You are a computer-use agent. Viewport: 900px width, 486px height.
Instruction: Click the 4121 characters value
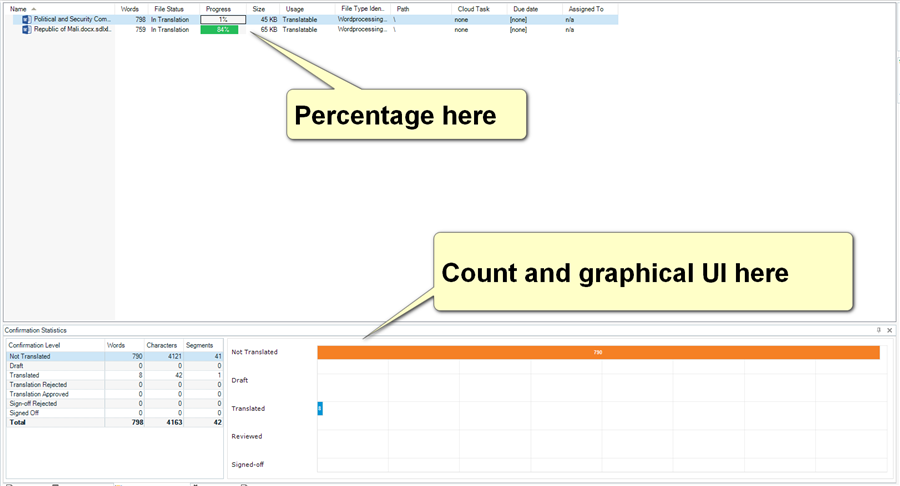click(x=174, y=356)
